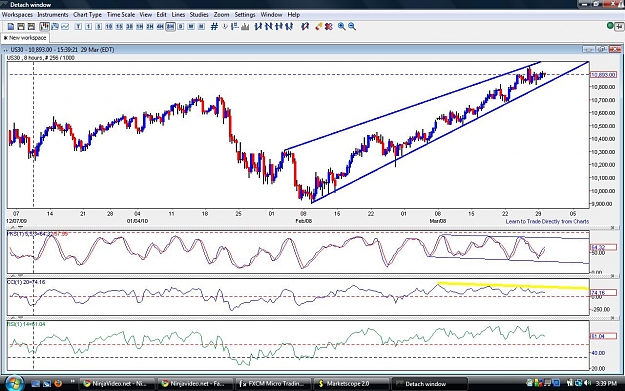625x391 pixels.
Task: Click the US30, 8 hours chart caption
Action: (41, 58)
